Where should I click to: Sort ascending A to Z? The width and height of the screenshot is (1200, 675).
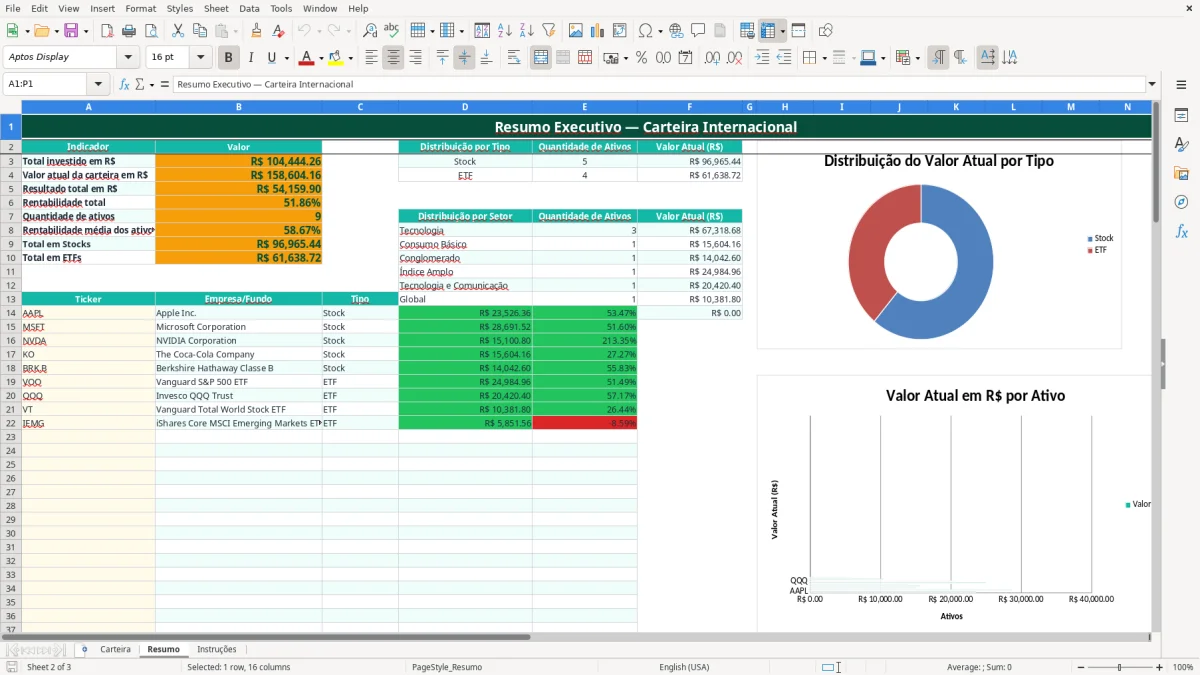coord(504,31)
